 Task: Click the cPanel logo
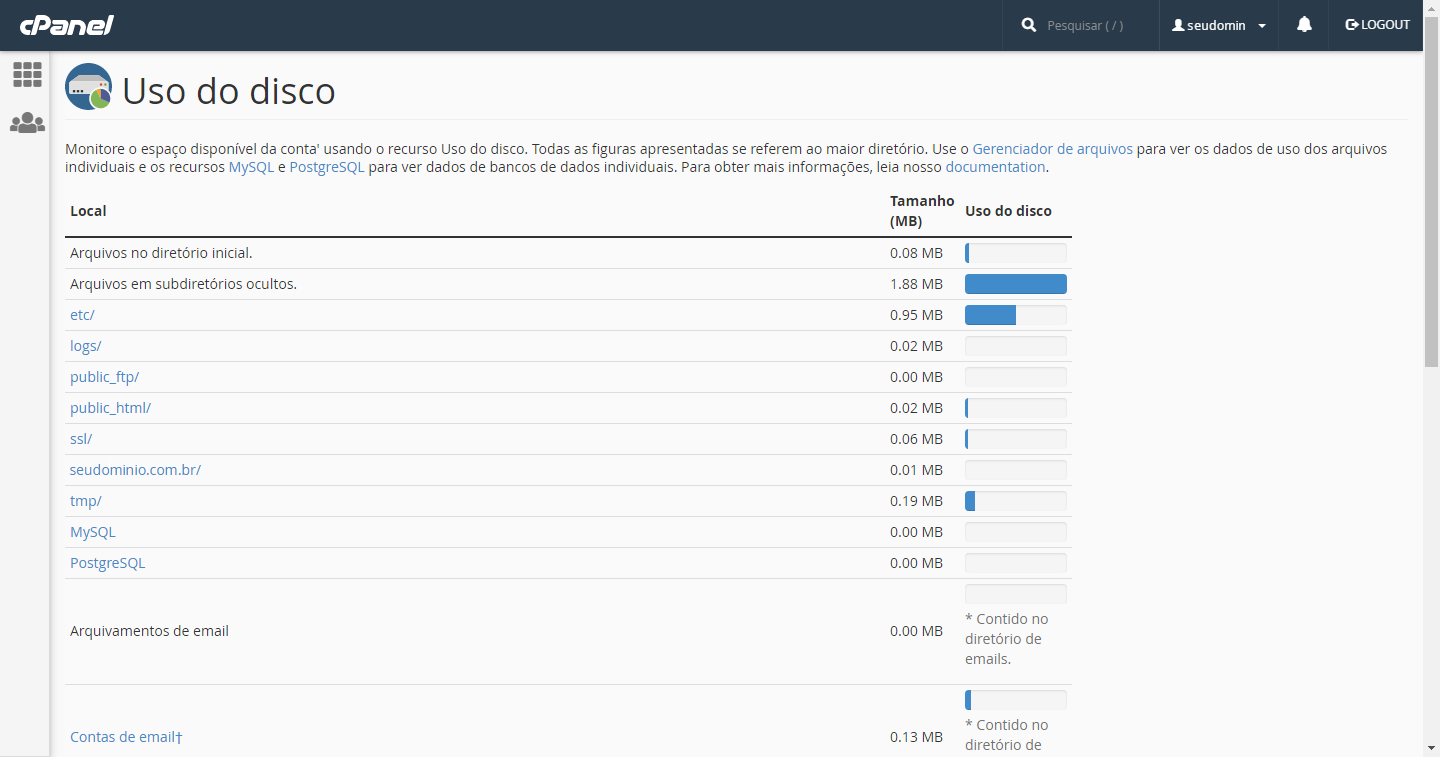66,25
